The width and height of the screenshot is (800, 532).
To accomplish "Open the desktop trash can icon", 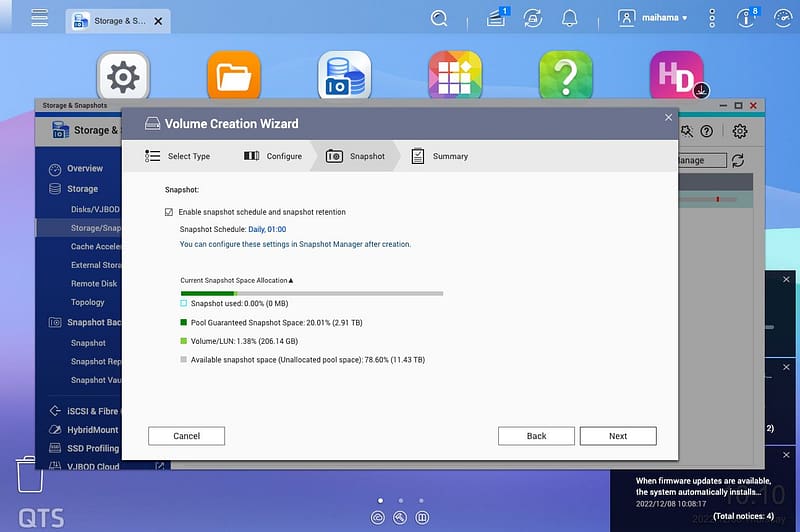I will 30,474.
